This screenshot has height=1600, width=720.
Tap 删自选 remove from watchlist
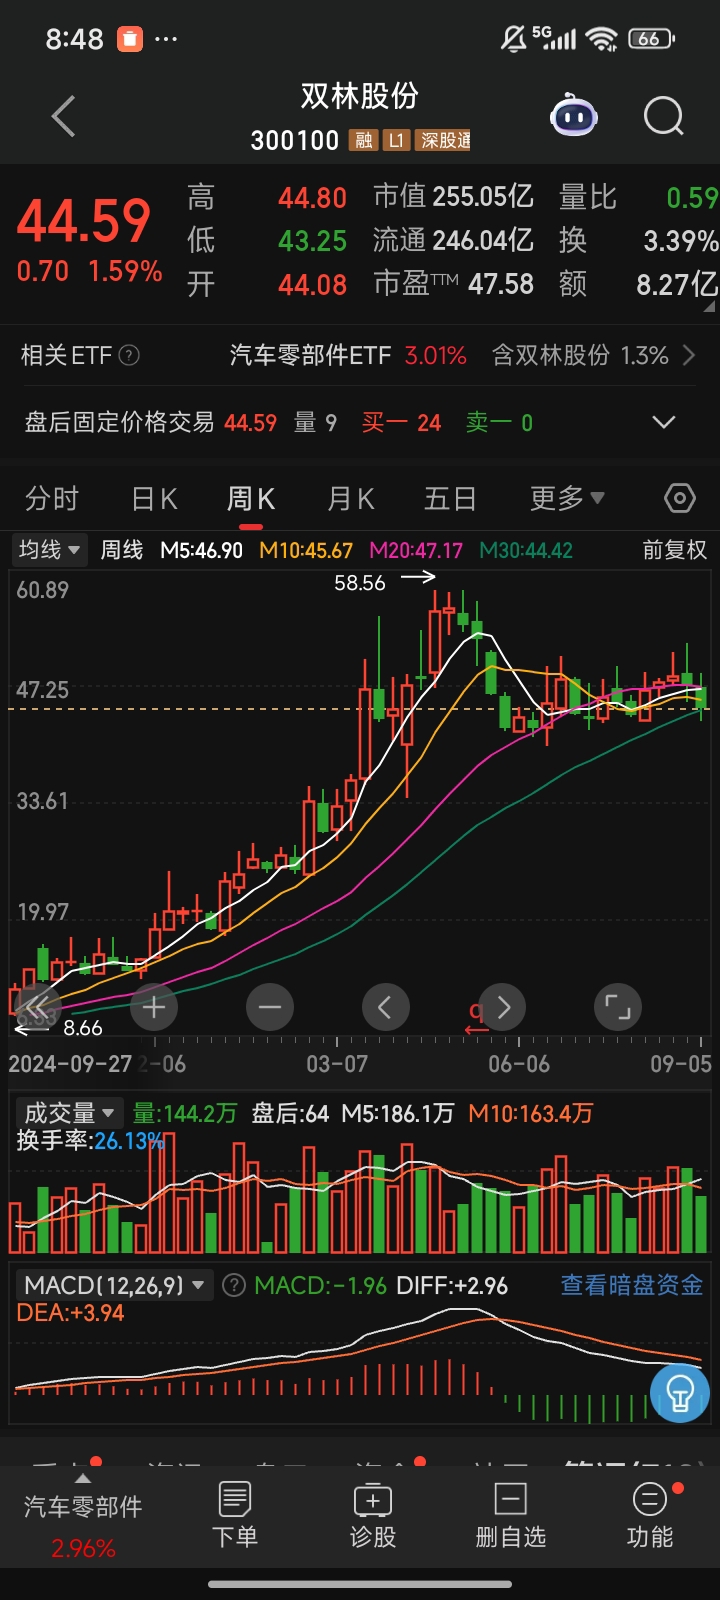pos(511,1515)
